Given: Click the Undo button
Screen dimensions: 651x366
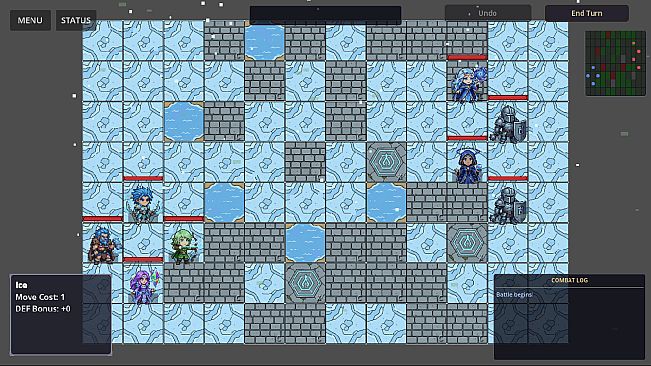Looking at the screenshot, I should (x=488, y=13).
